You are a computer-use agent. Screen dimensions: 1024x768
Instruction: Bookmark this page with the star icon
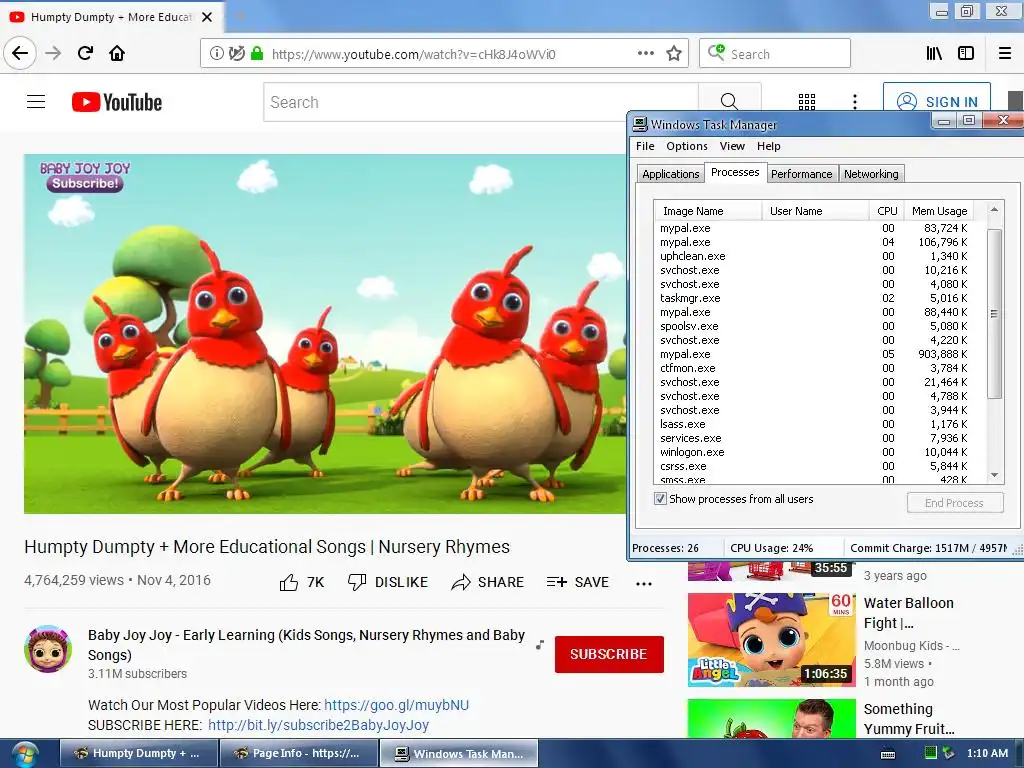pyautogui.click(x=674, y=54)
